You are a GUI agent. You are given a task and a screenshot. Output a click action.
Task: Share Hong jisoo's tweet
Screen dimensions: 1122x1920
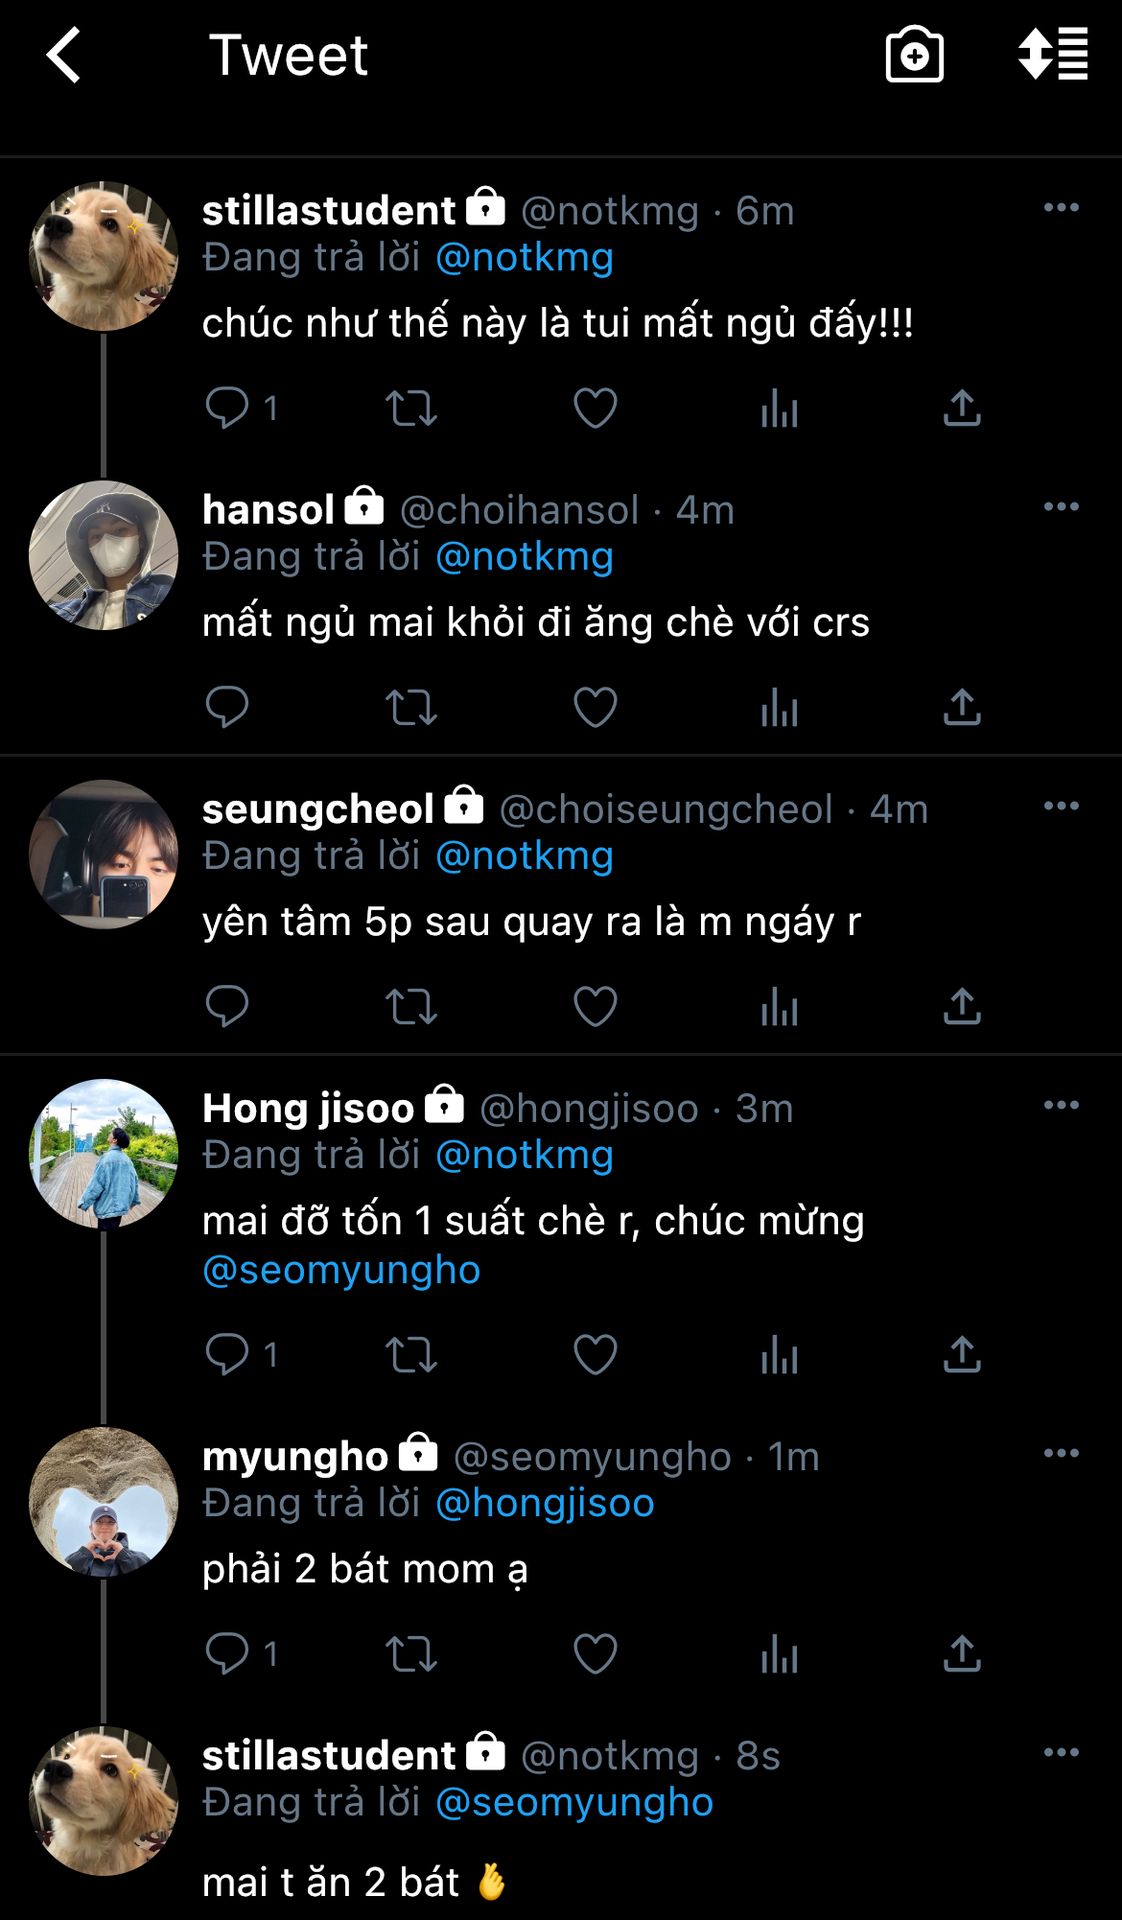click(x=962, y=1355)
